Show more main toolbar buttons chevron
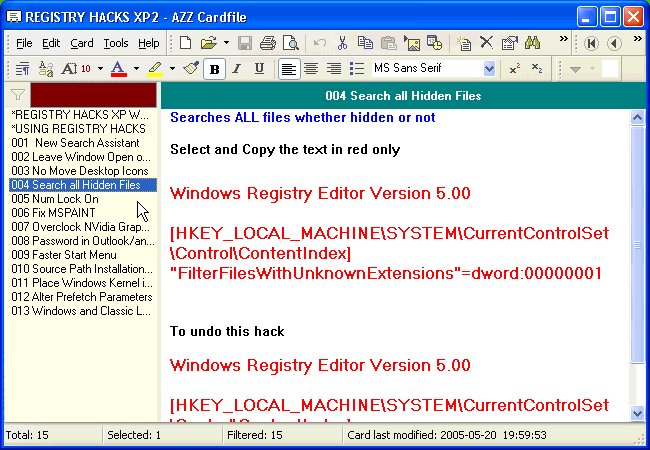 coord(563,39)
